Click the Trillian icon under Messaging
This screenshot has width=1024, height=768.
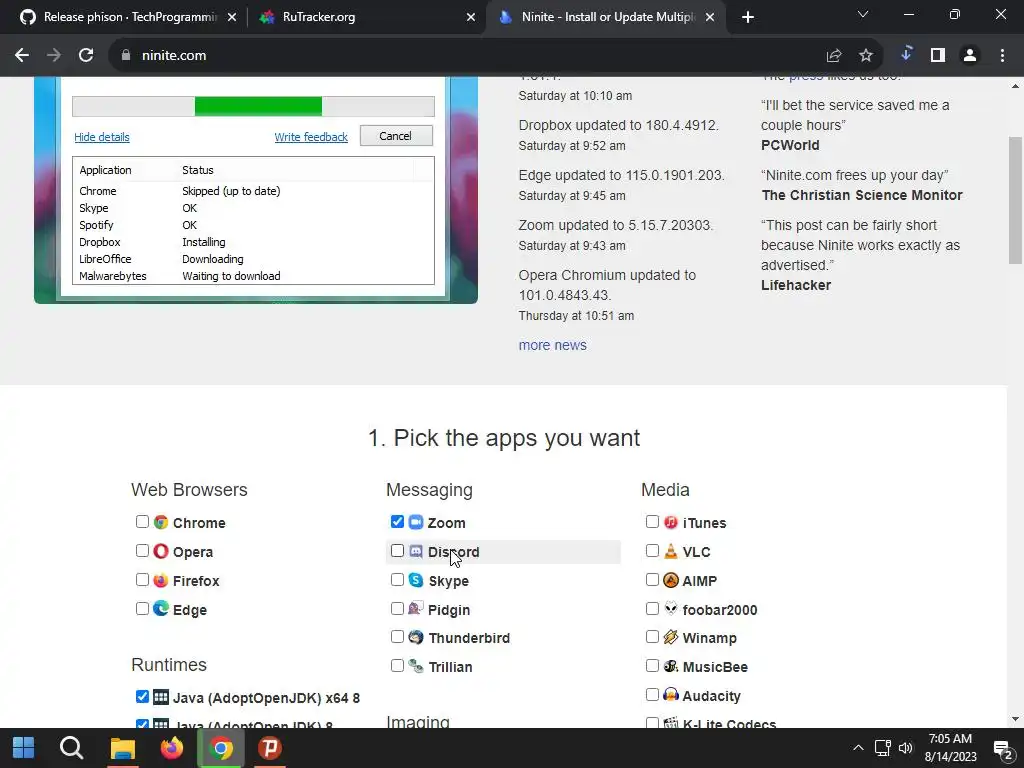[x=416, y=666]
